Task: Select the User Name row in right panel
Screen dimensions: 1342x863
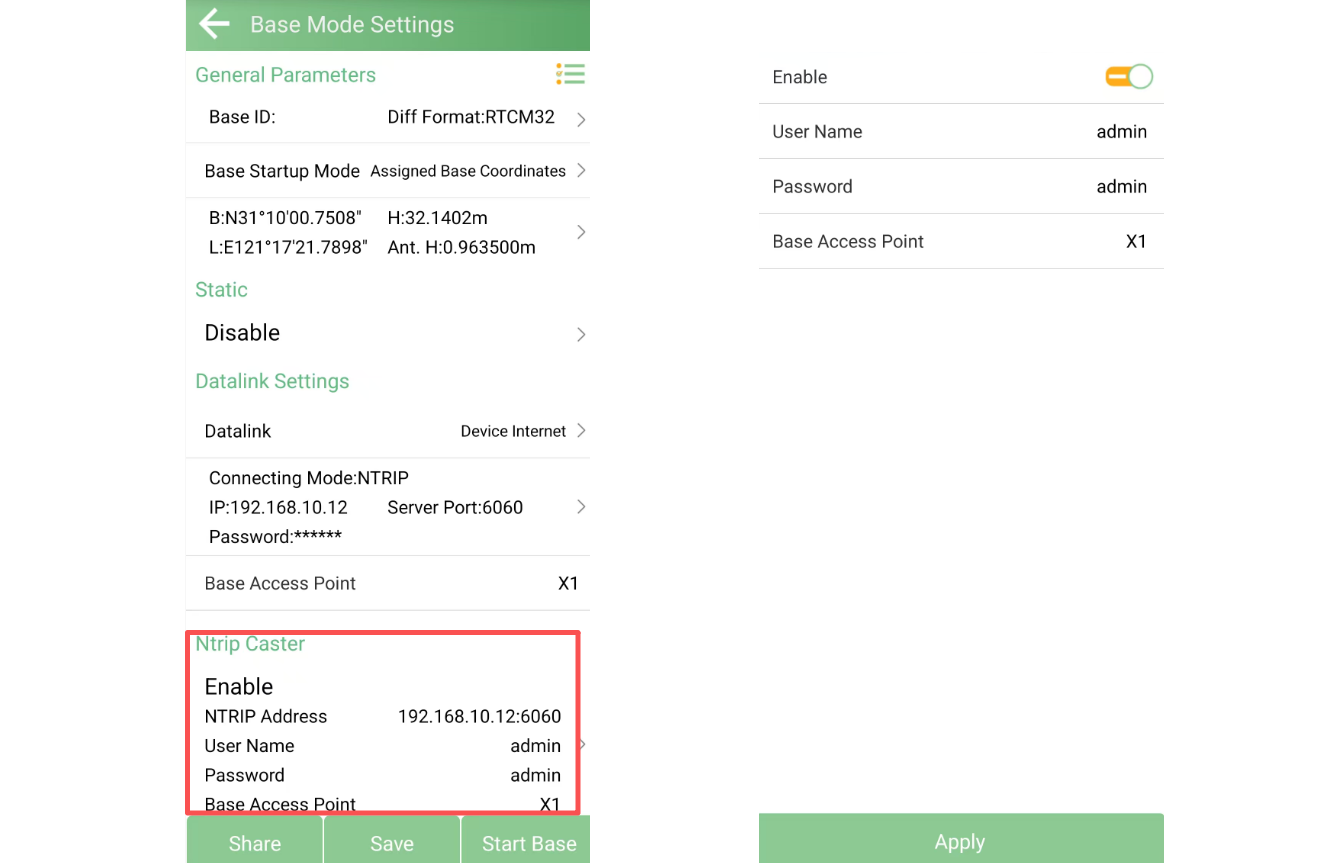Action: point(961,131)
